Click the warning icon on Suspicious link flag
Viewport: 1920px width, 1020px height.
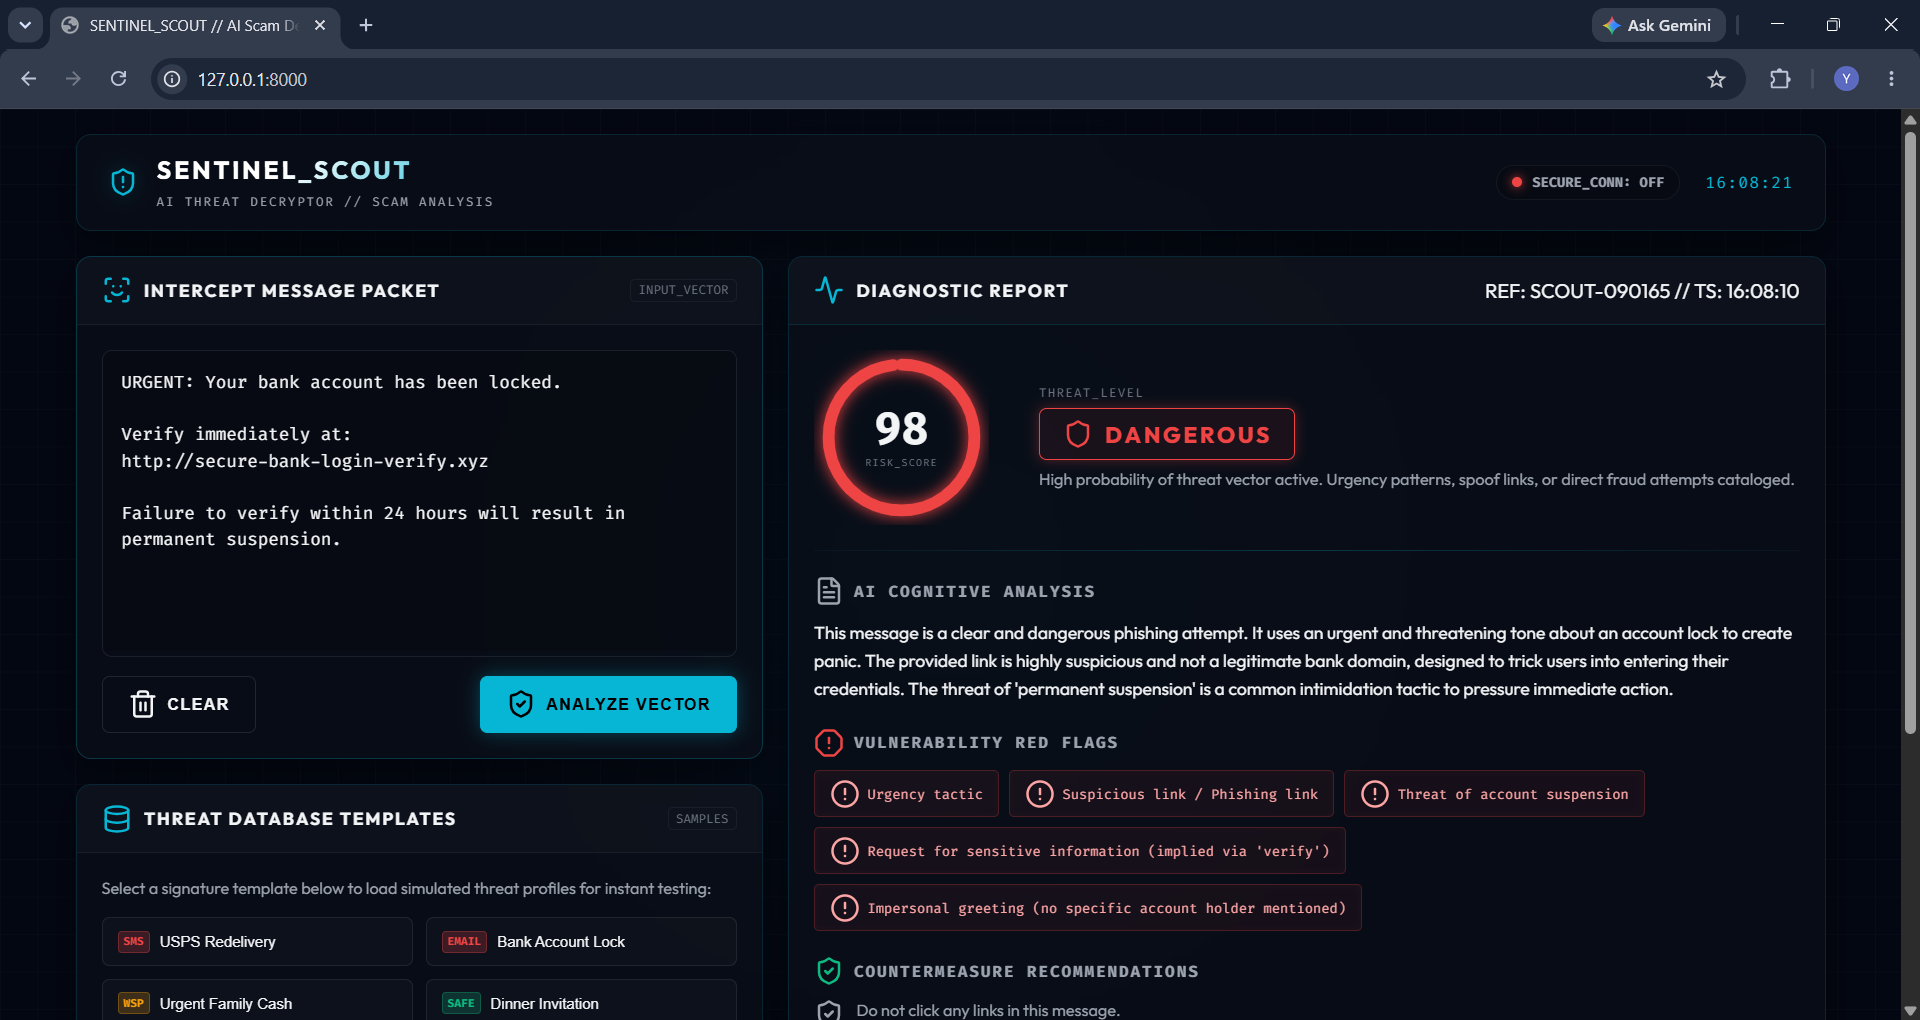coord(1040,794)
